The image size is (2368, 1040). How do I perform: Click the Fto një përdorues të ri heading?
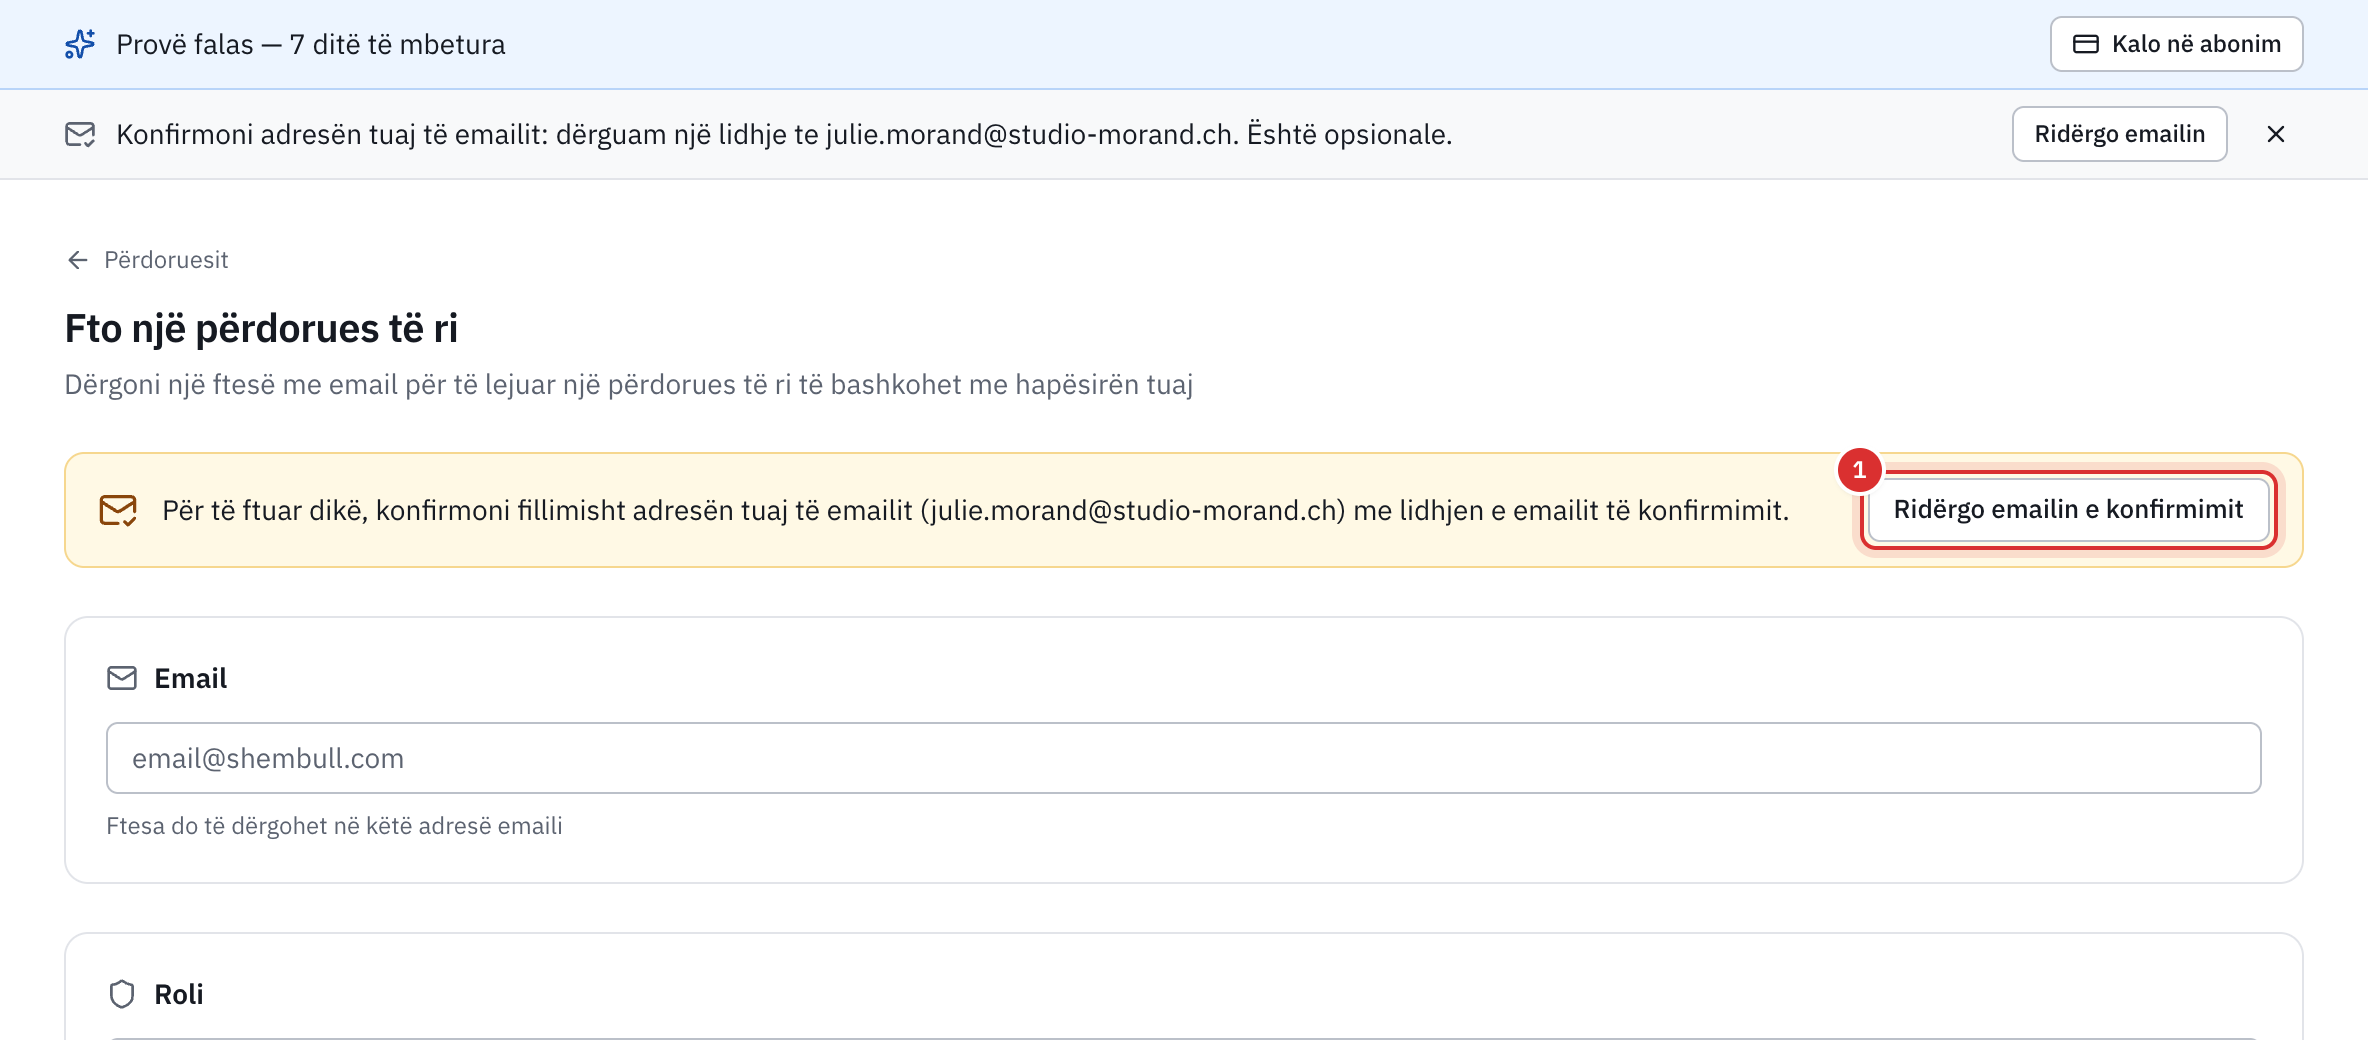click(x=261, y=328)
